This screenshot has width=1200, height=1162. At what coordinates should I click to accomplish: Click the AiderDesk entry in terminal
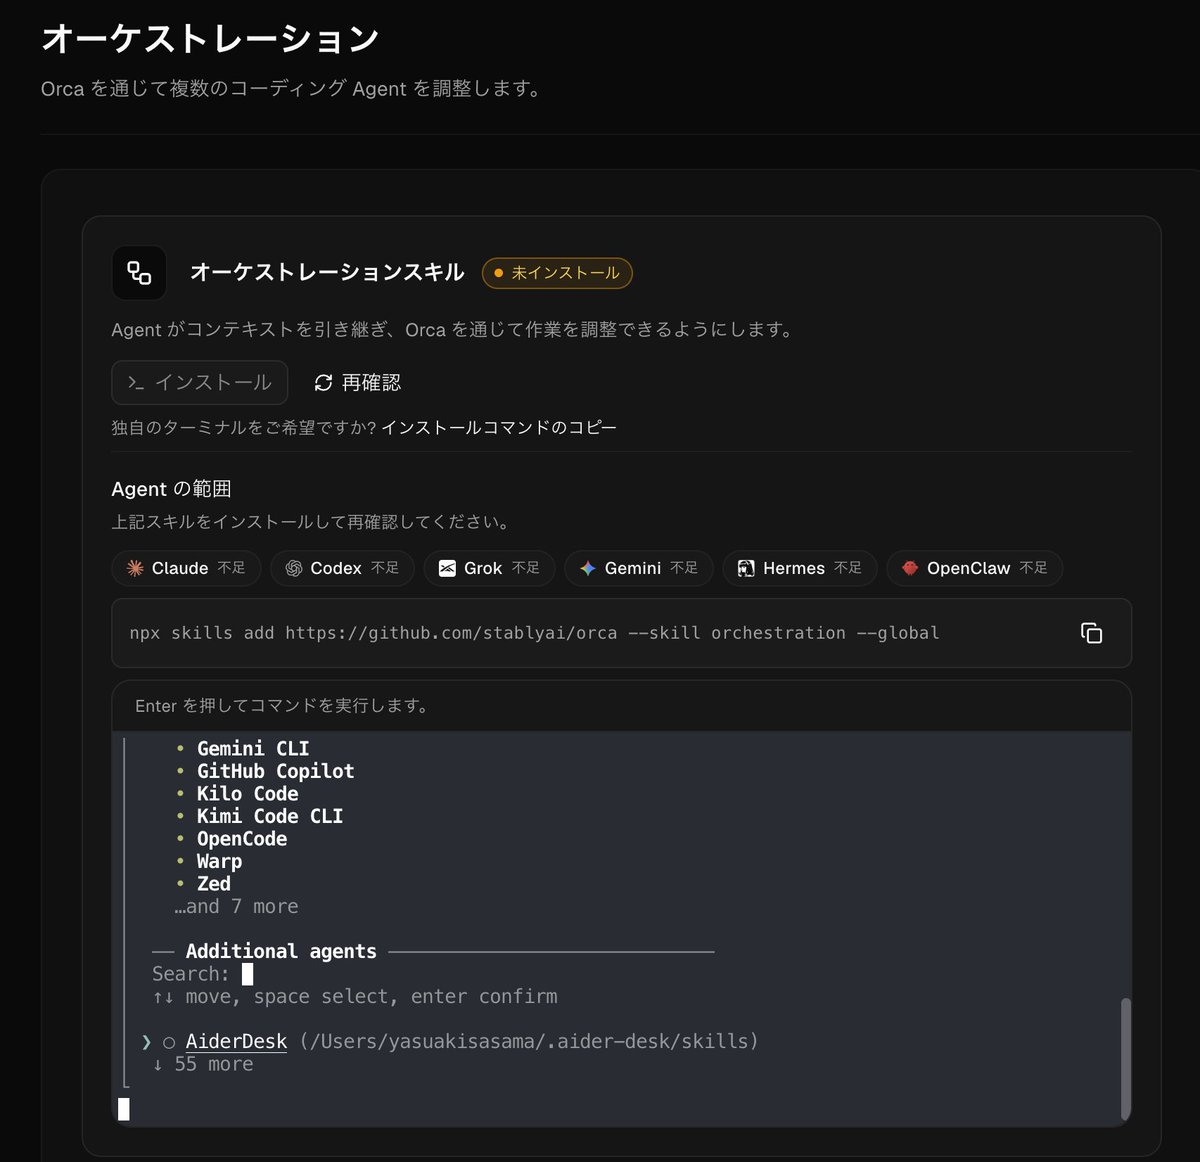(236, 1041)
